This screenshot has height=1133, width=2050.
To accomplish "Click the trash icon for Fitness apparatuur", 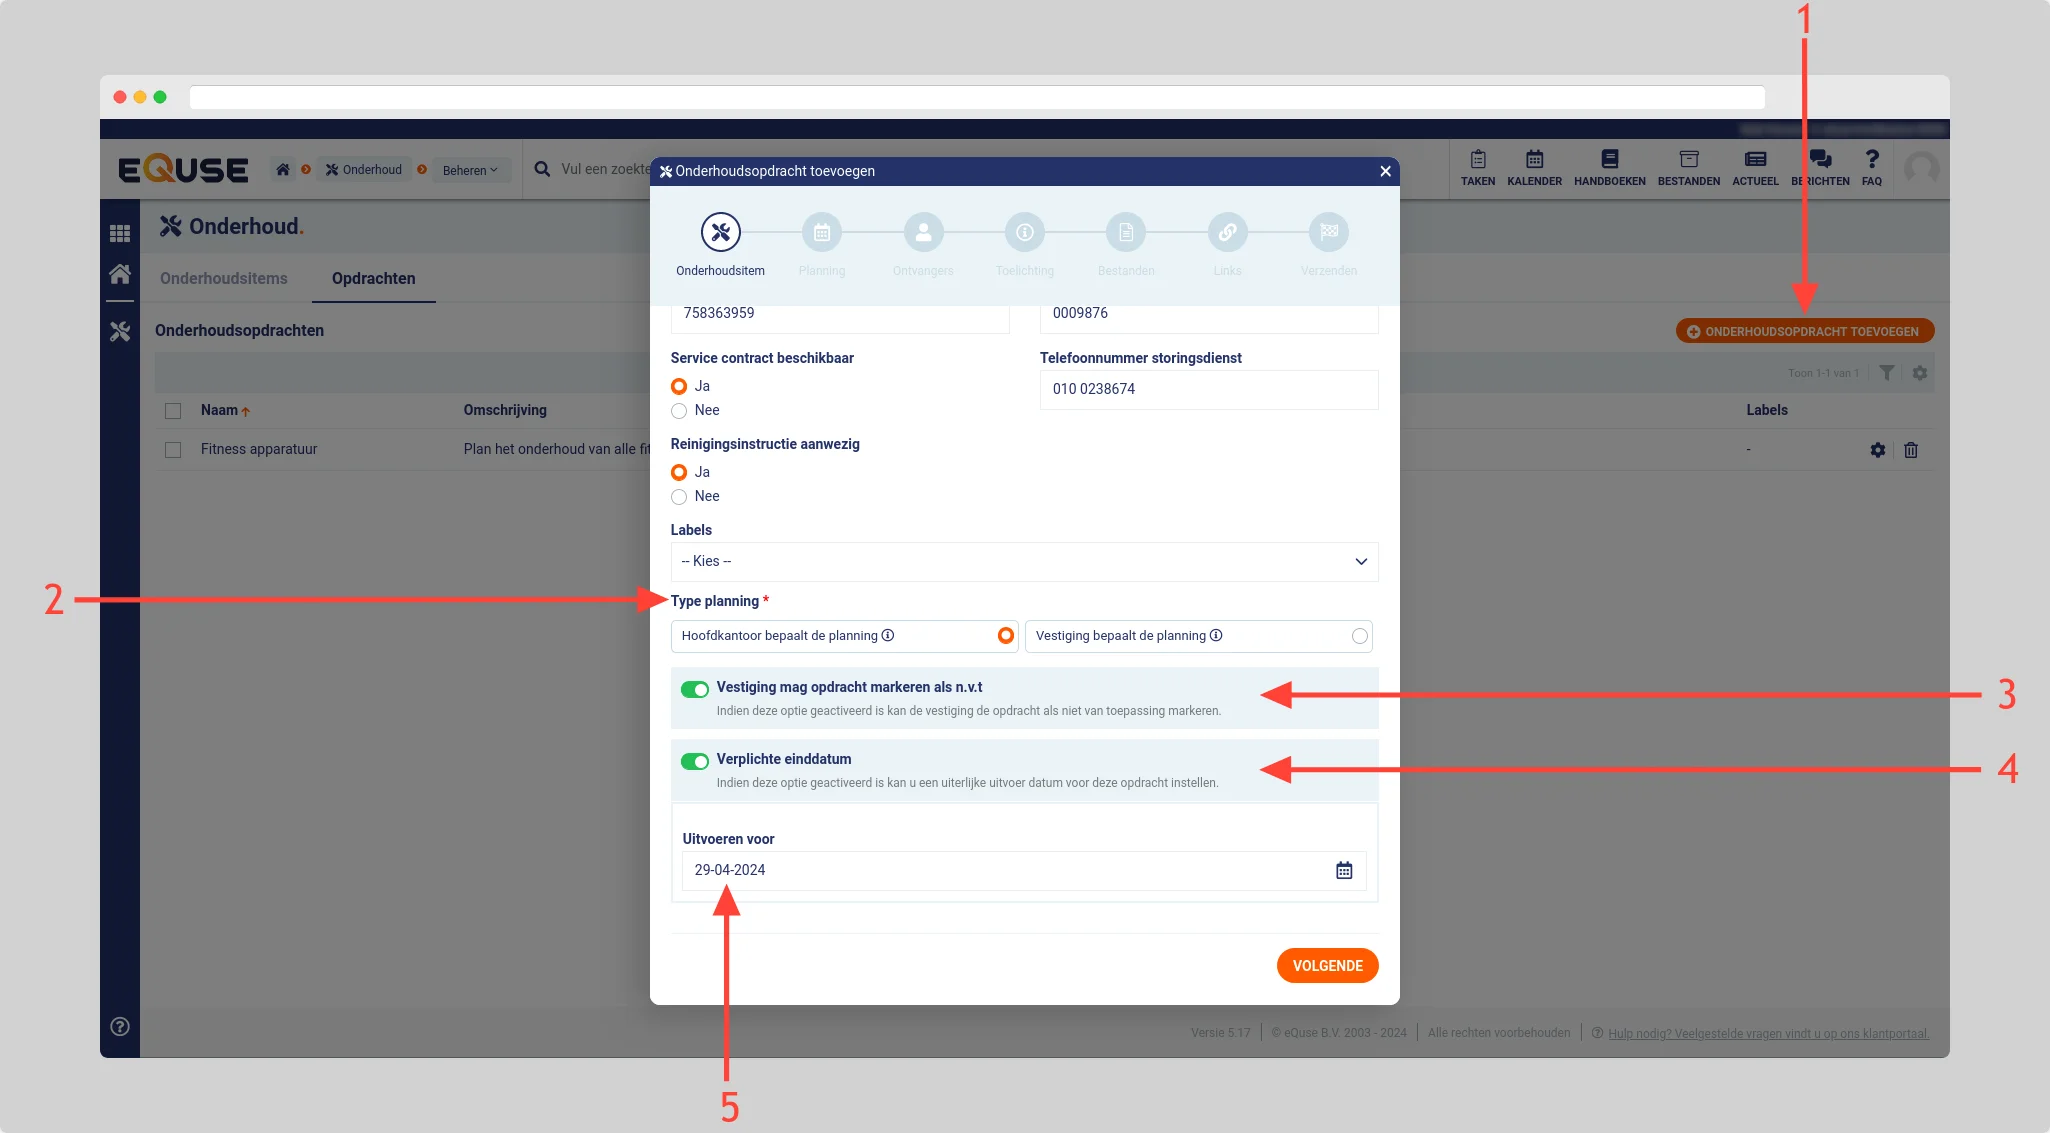I will (1911, 450).
